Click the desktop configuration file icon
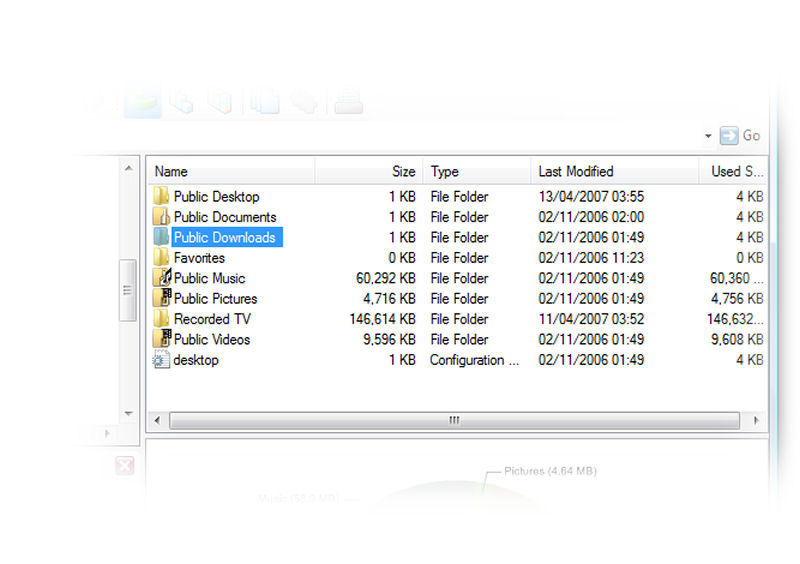 161,360
